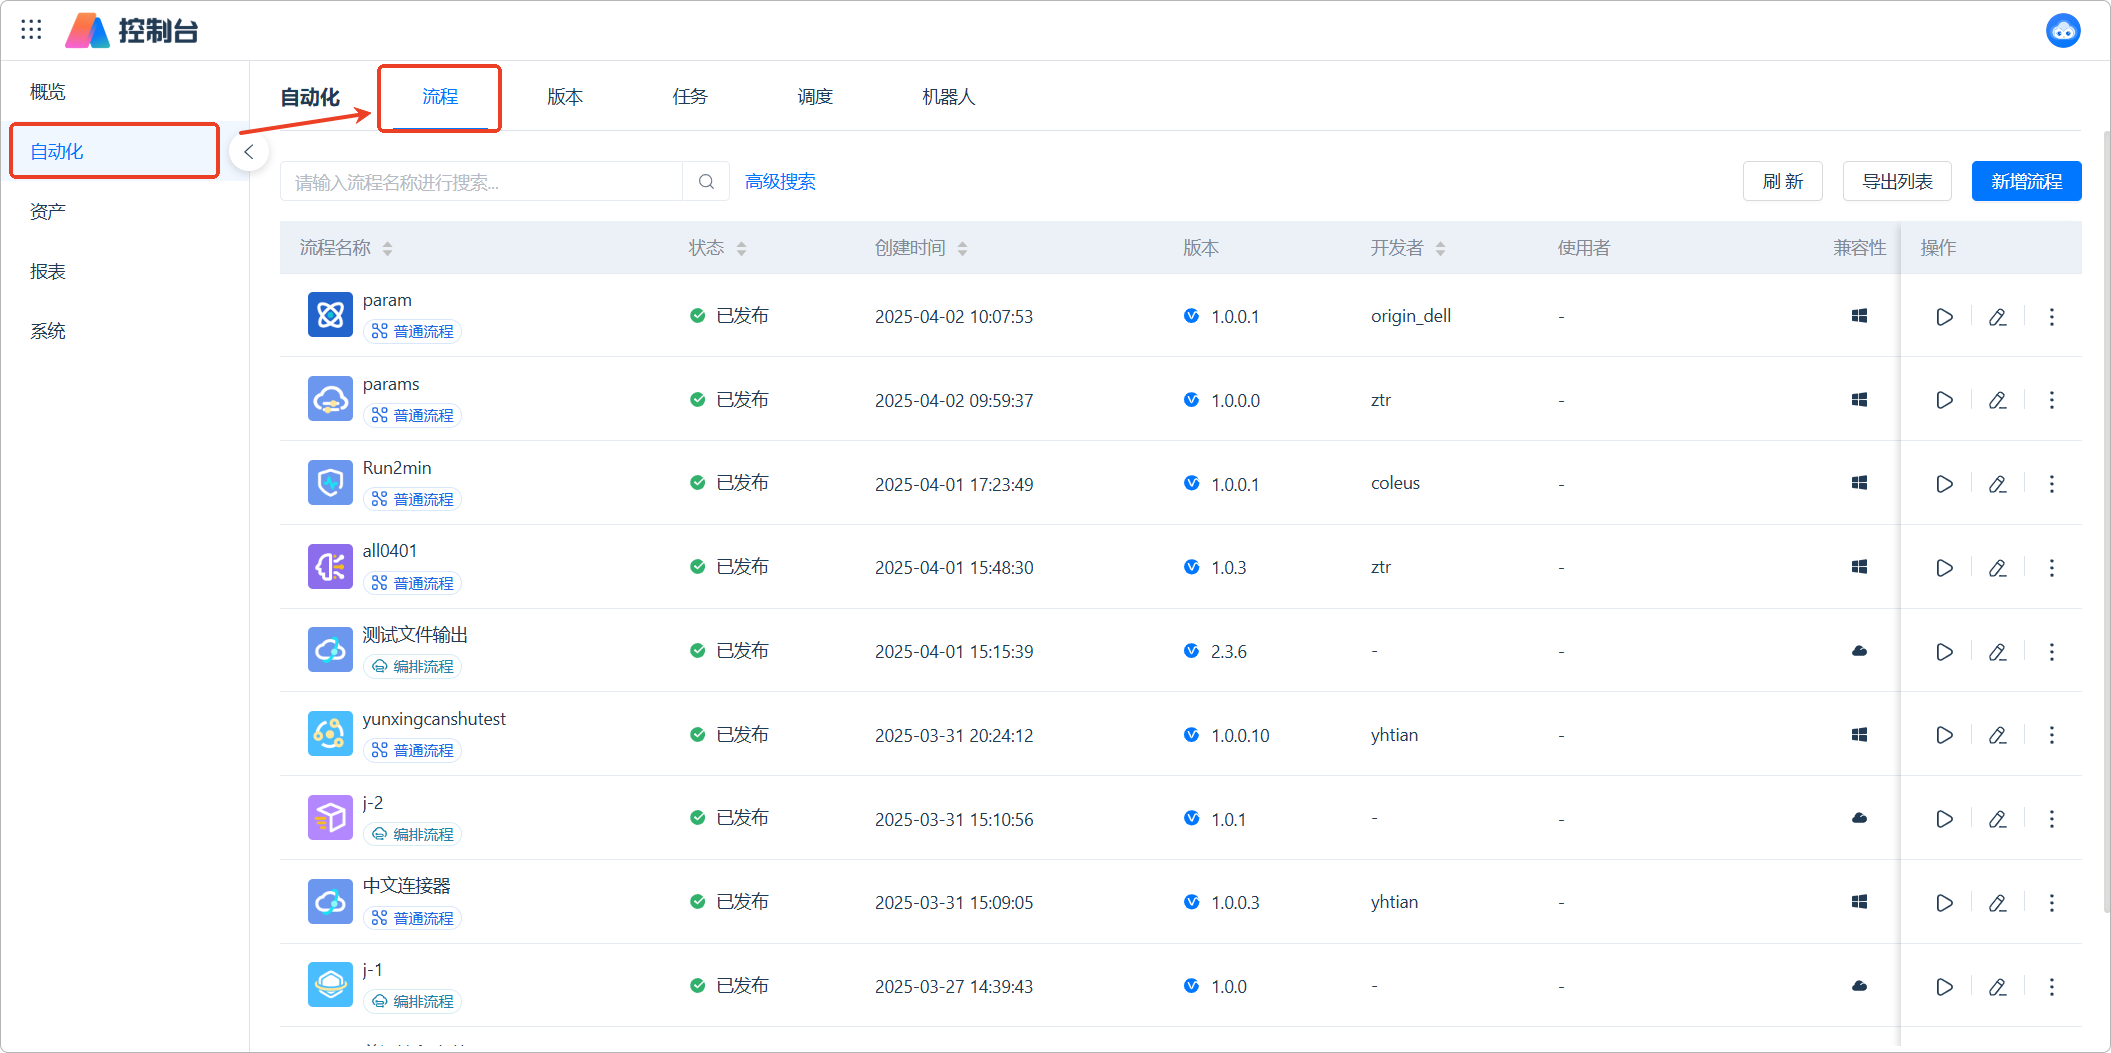Click the search magnifier icon
The height and width of the screenshot is (1053, 2111).
click(706, 182)
